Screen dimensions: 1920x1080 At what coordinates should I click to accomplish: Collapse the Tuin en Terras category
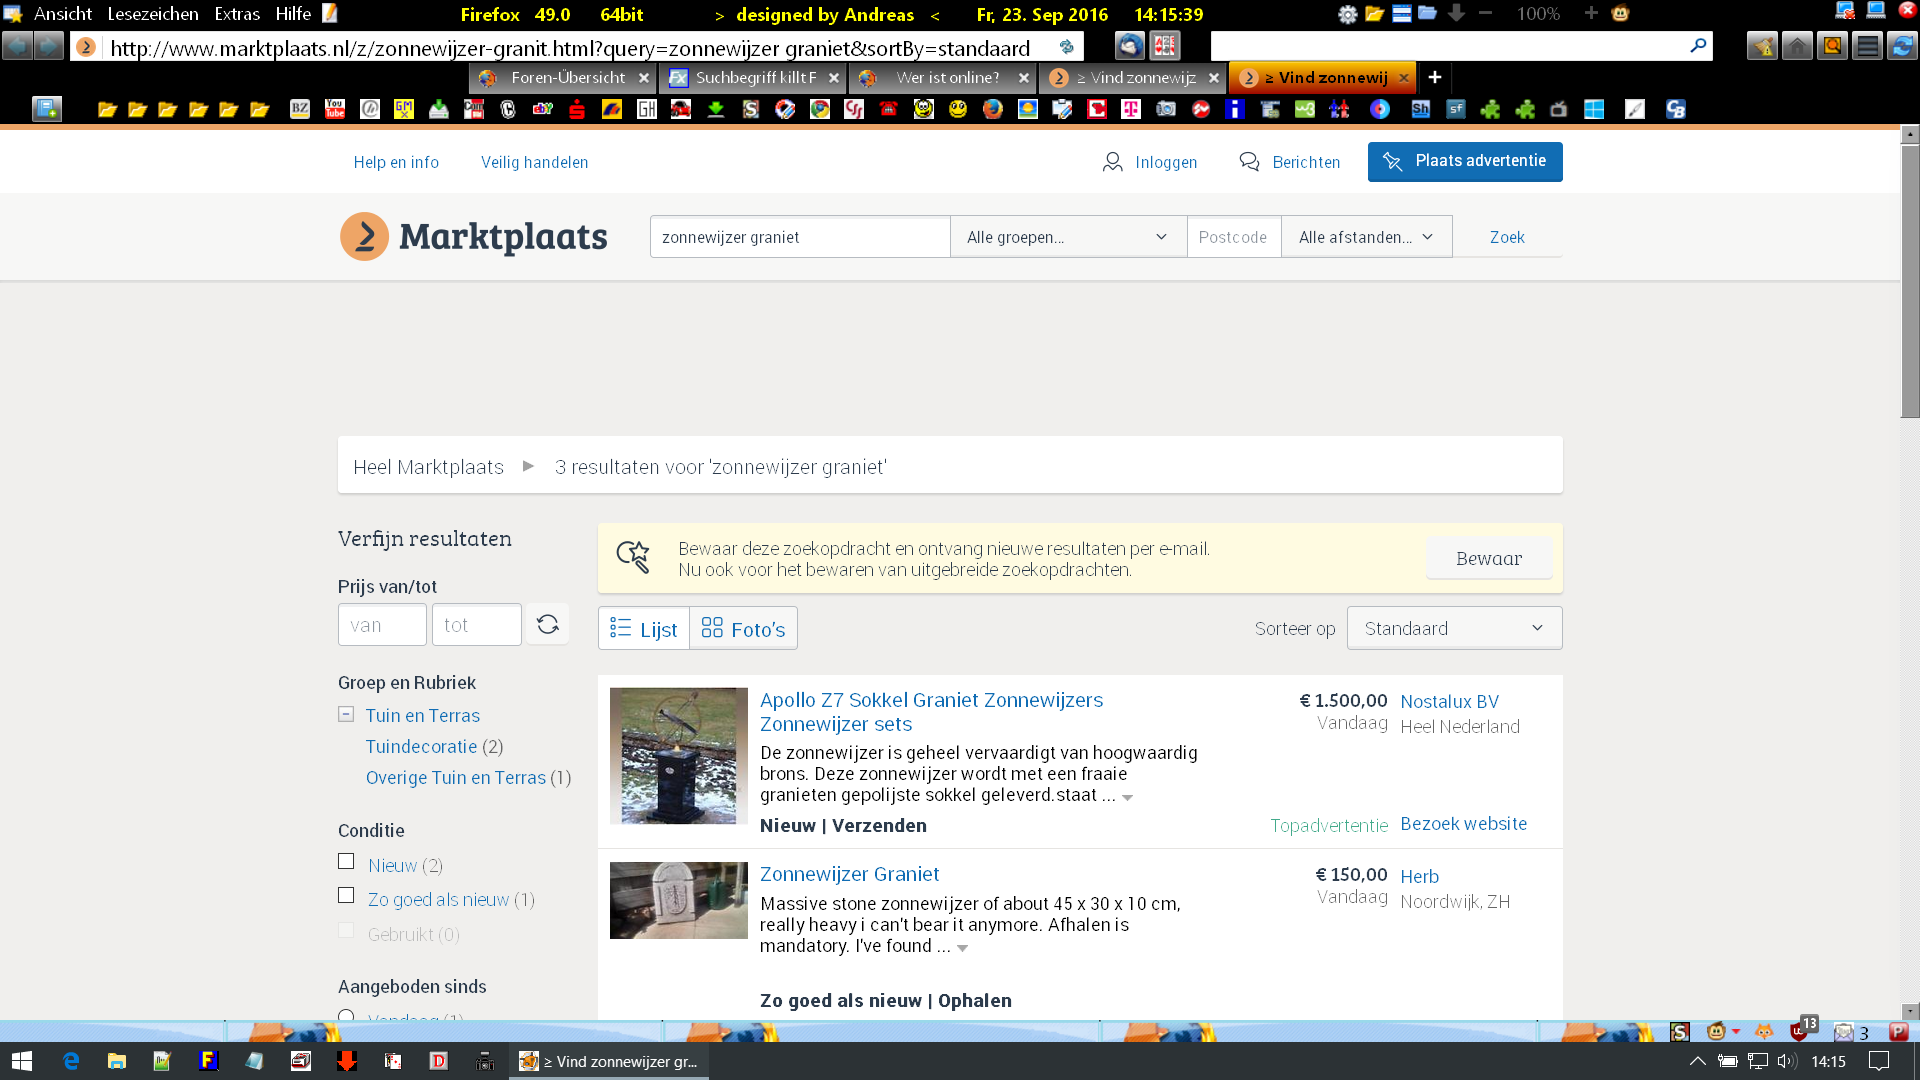coord(346,715)
